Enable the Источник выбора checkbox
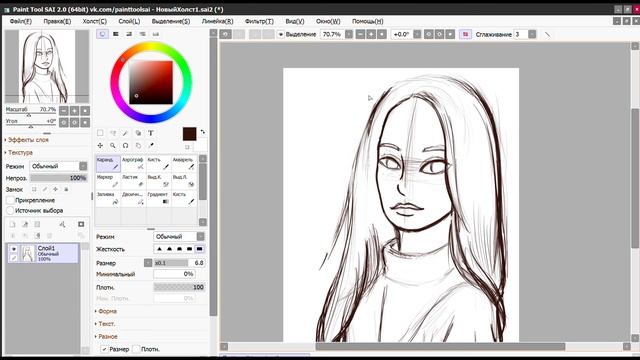 point(11,211)
